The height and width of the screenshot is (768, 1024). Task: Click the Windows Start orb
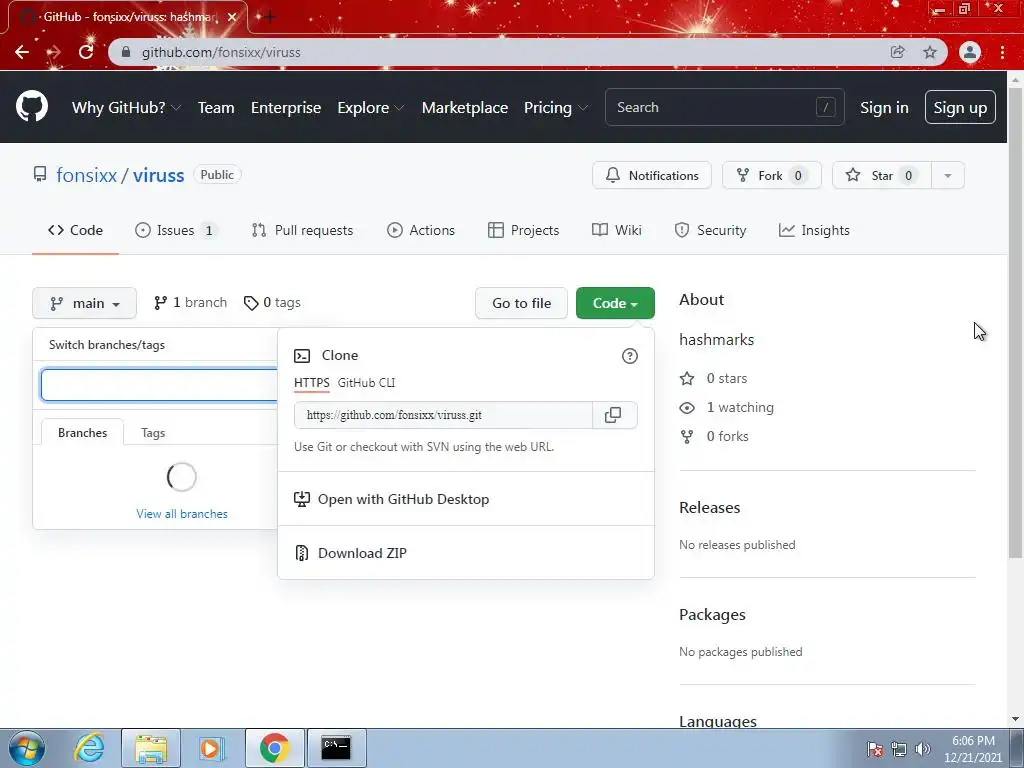point(27,748)
